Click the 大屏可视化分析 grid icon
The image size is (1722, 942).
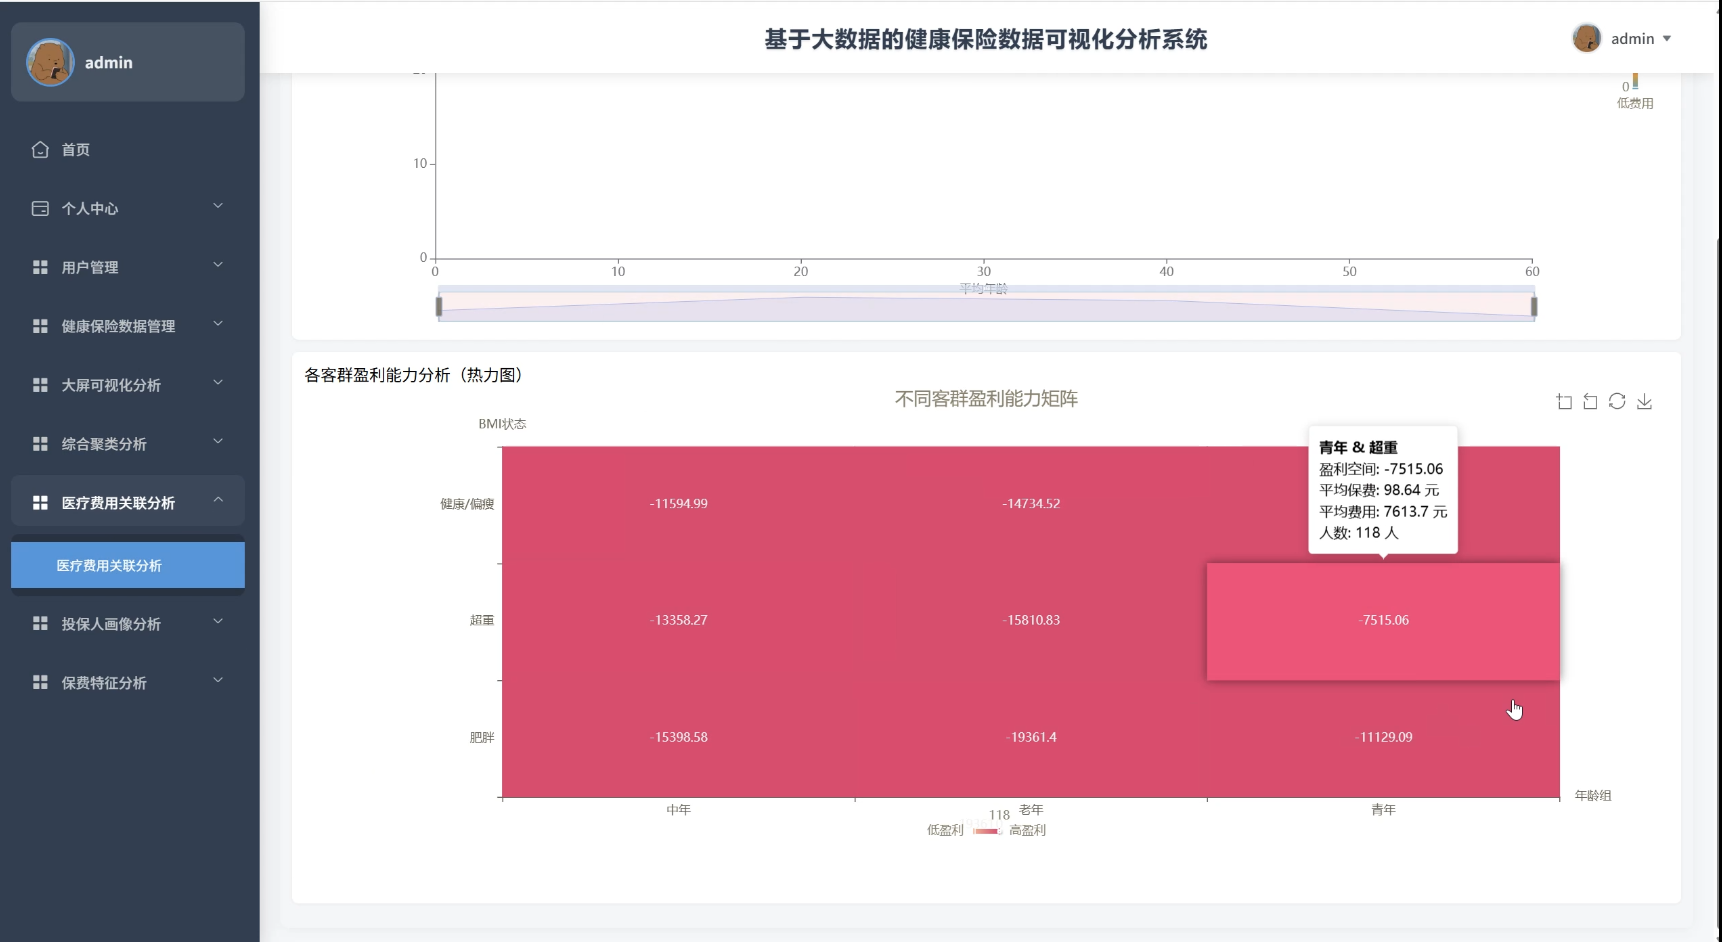point(40,385)
